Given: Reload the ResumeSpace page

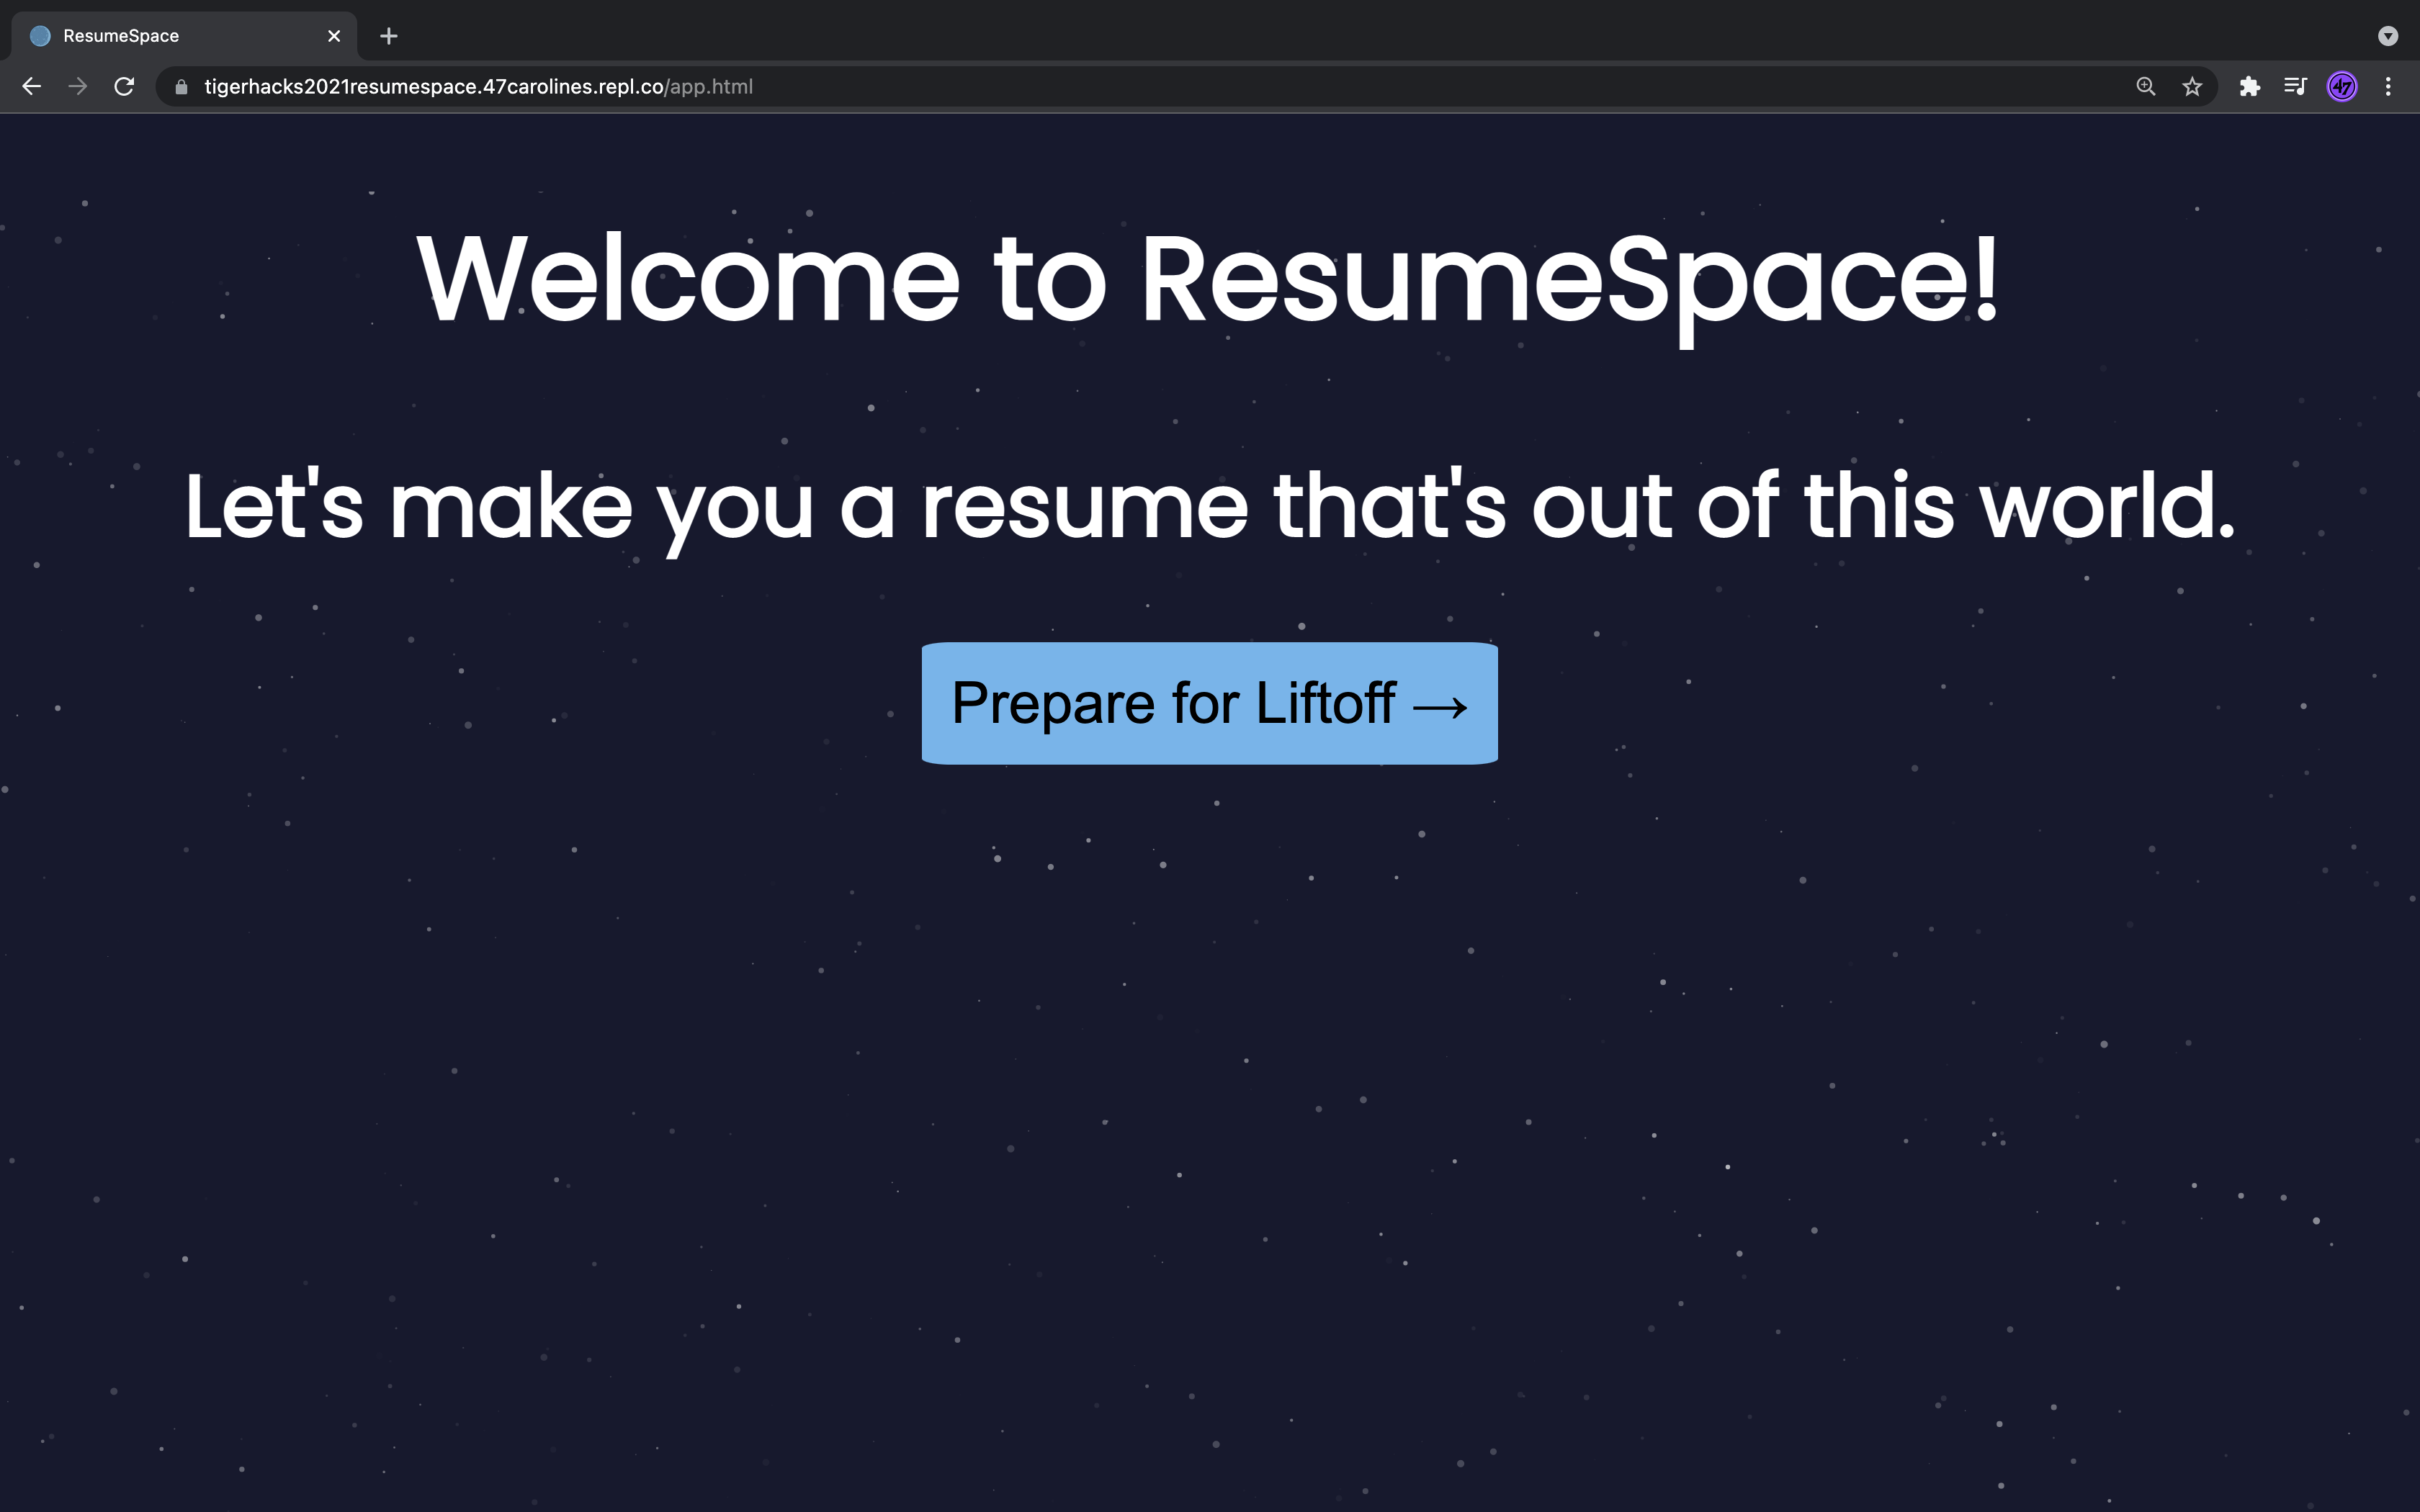Looking at the screenshot, I should 124,87.
